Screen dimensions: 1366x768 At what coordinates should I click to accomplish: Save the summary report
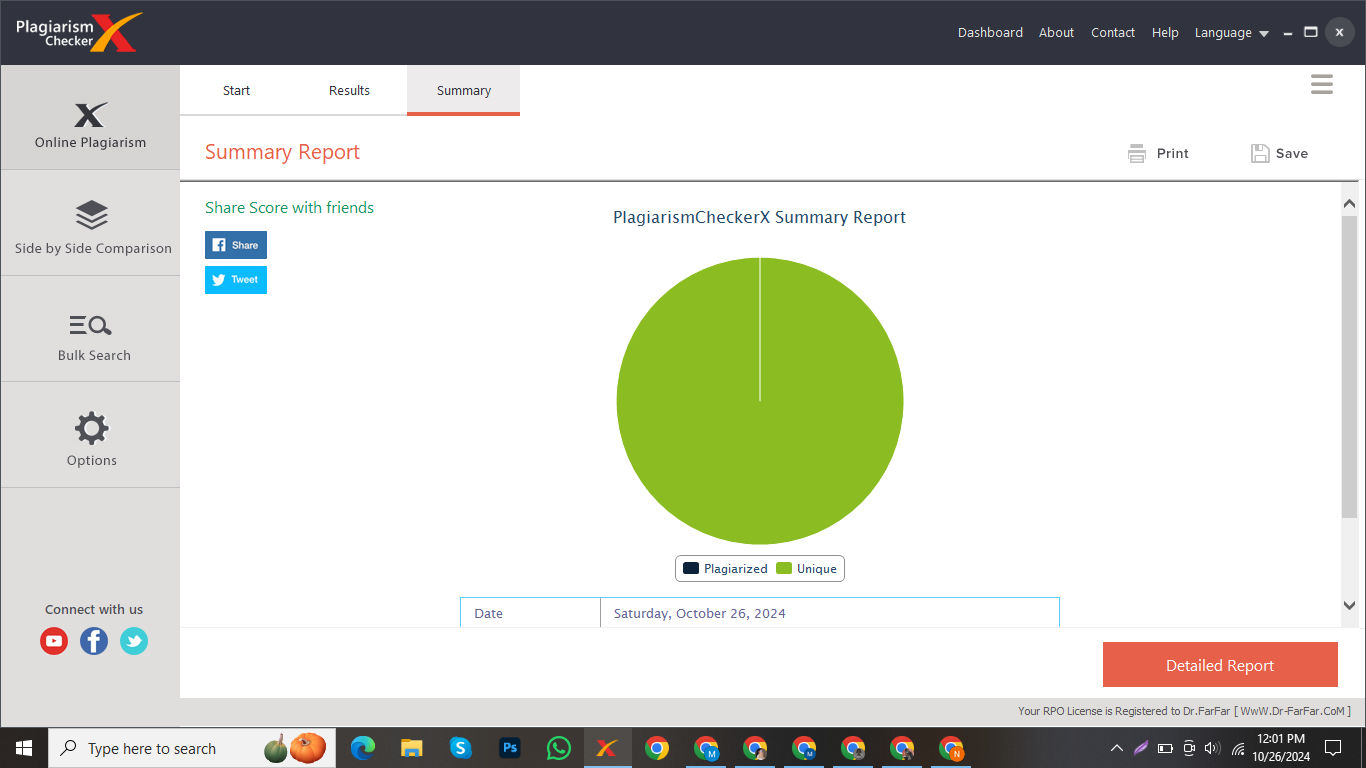(1279, 153)
